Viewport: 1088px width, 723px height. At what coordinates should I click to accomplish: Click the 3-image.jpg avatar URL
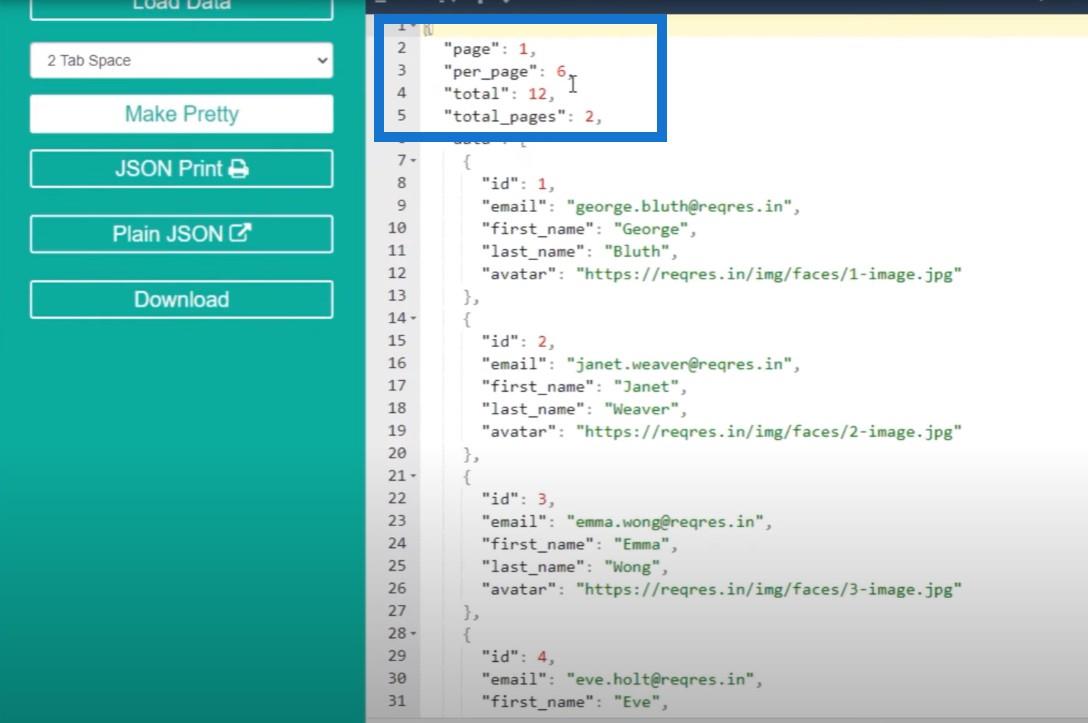[x=769, y=589]
